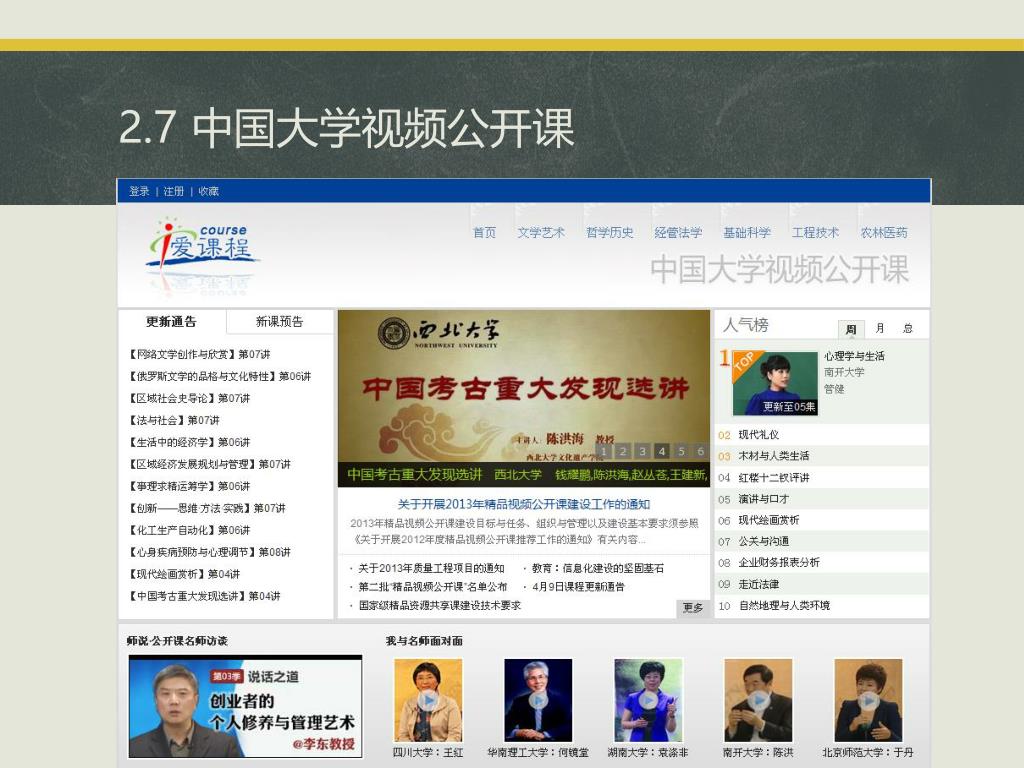This screenshot has width=1024, height=768.
Task: Open 心身疾病预防与心理调节 第08讲
Action: (210, 552)
